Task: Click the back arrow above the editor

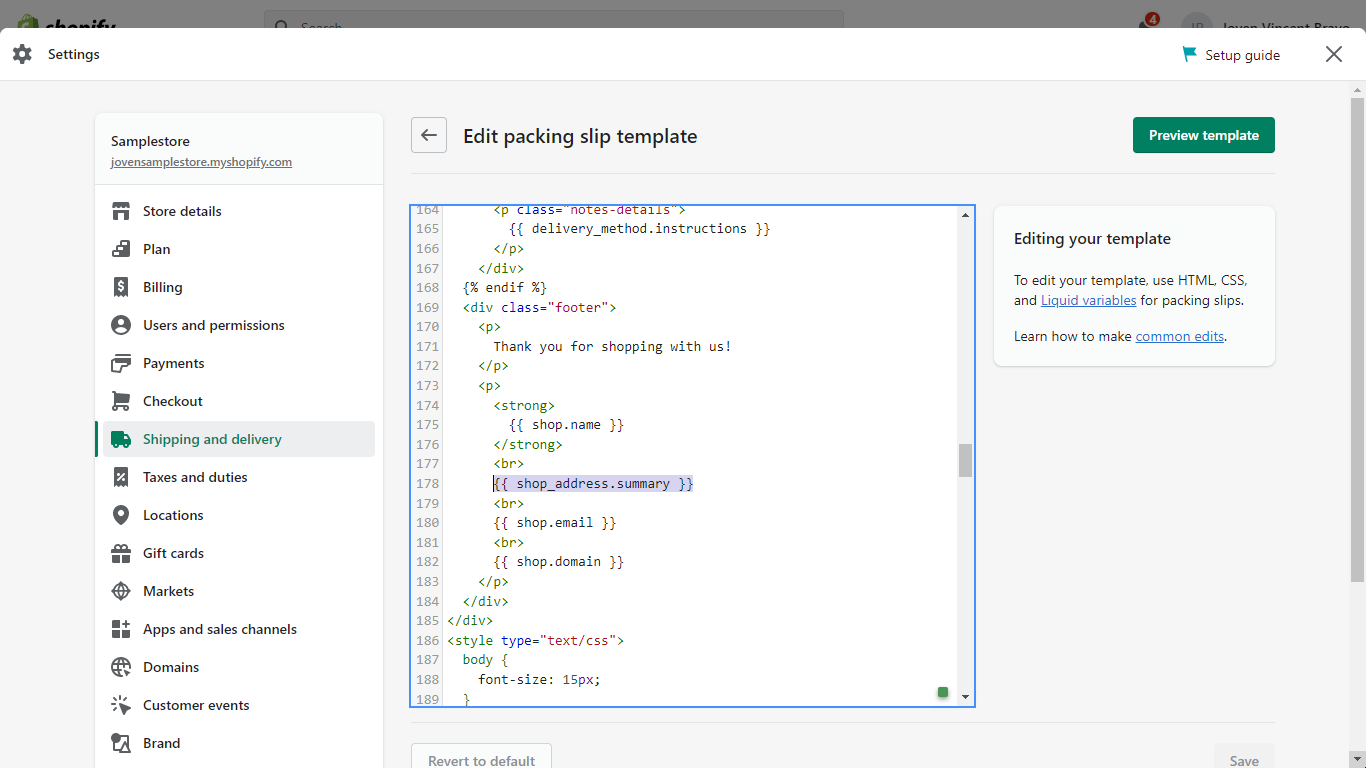Action: click(x=428, y=135)
